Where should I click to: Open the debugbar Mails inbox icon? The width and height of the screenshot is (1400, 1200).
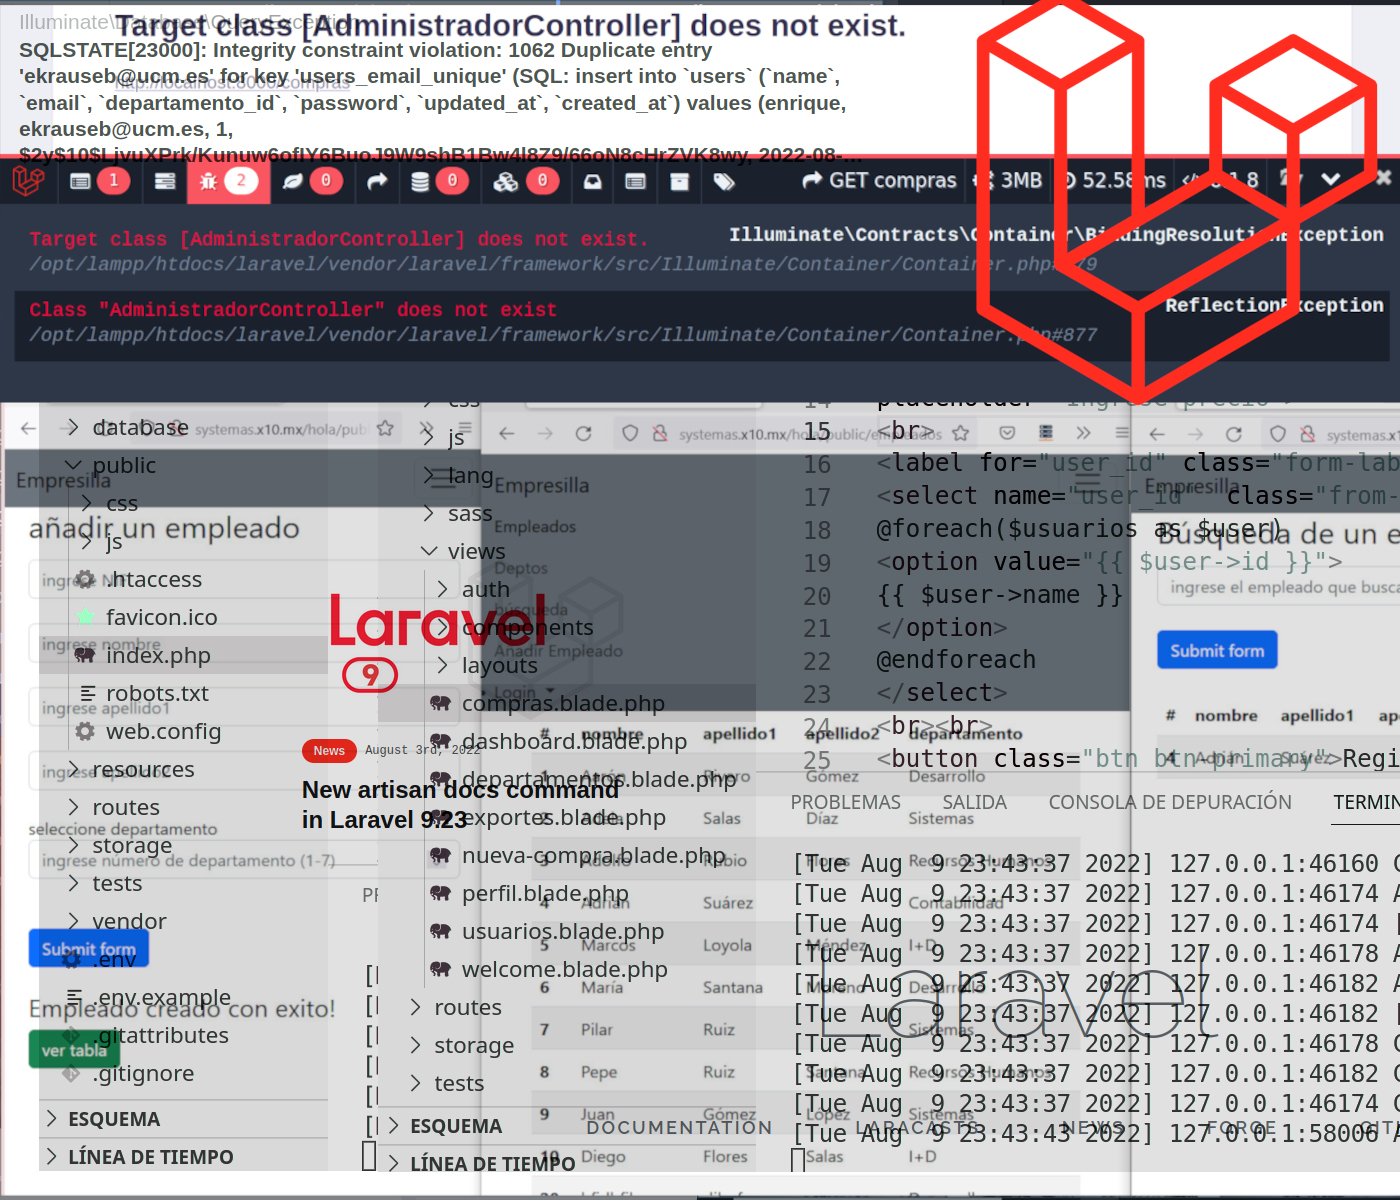tap(593, 181)
